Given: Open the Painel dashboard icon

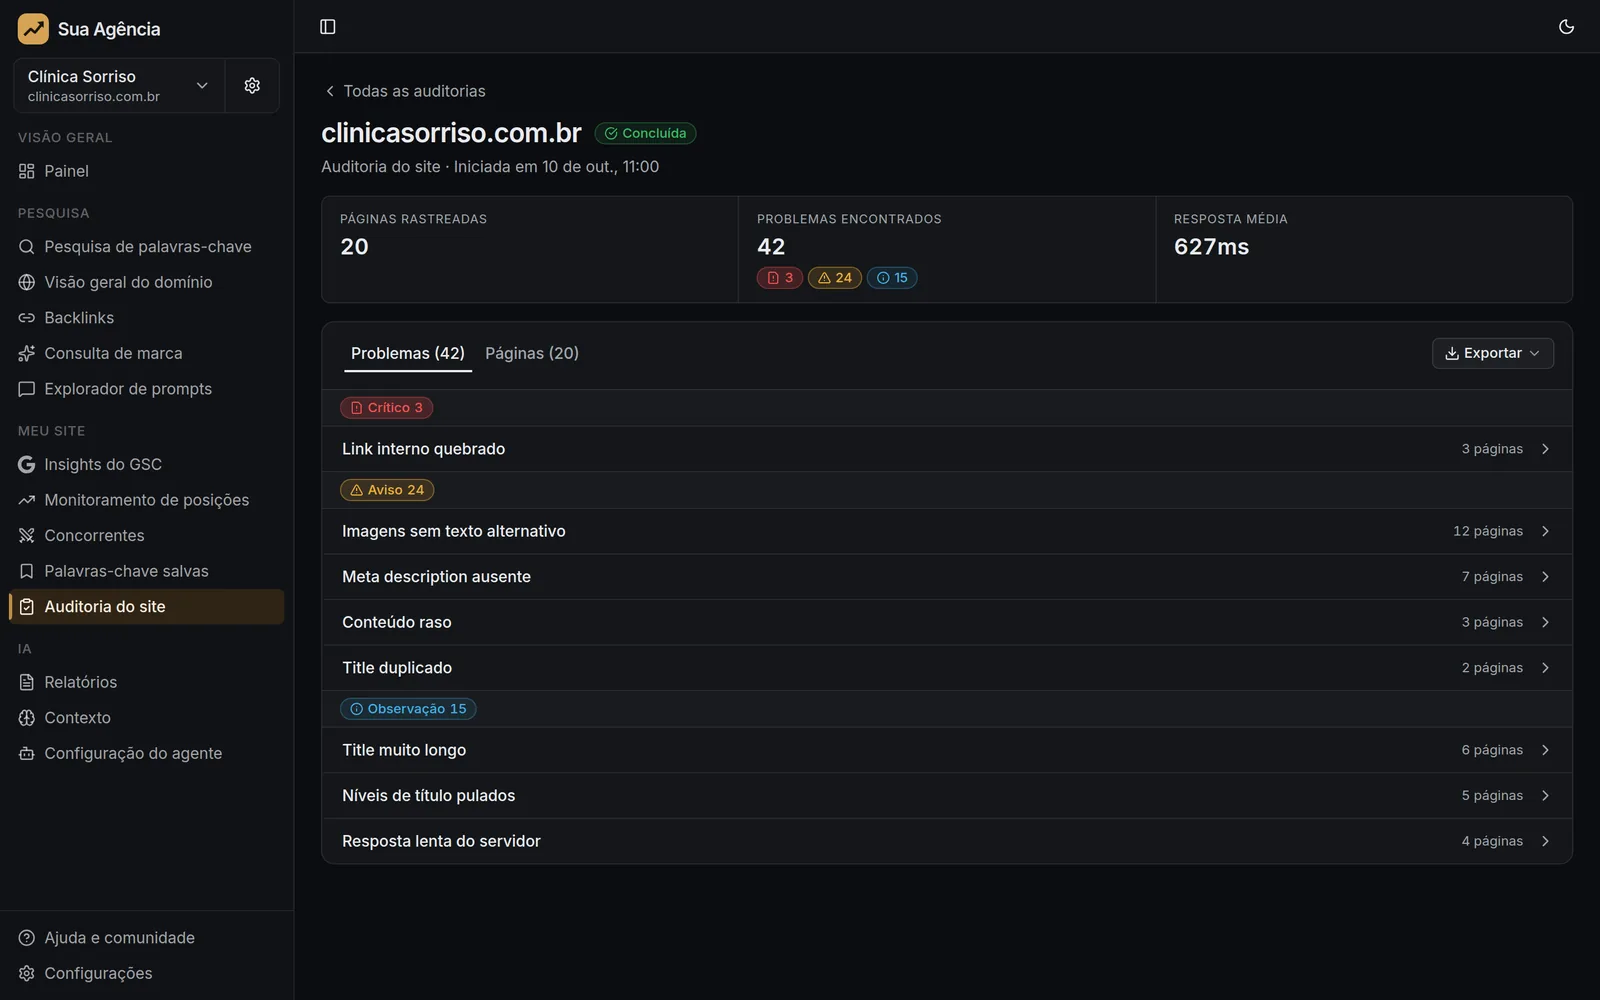Looking at the screenshot, I should click(27, 171).
